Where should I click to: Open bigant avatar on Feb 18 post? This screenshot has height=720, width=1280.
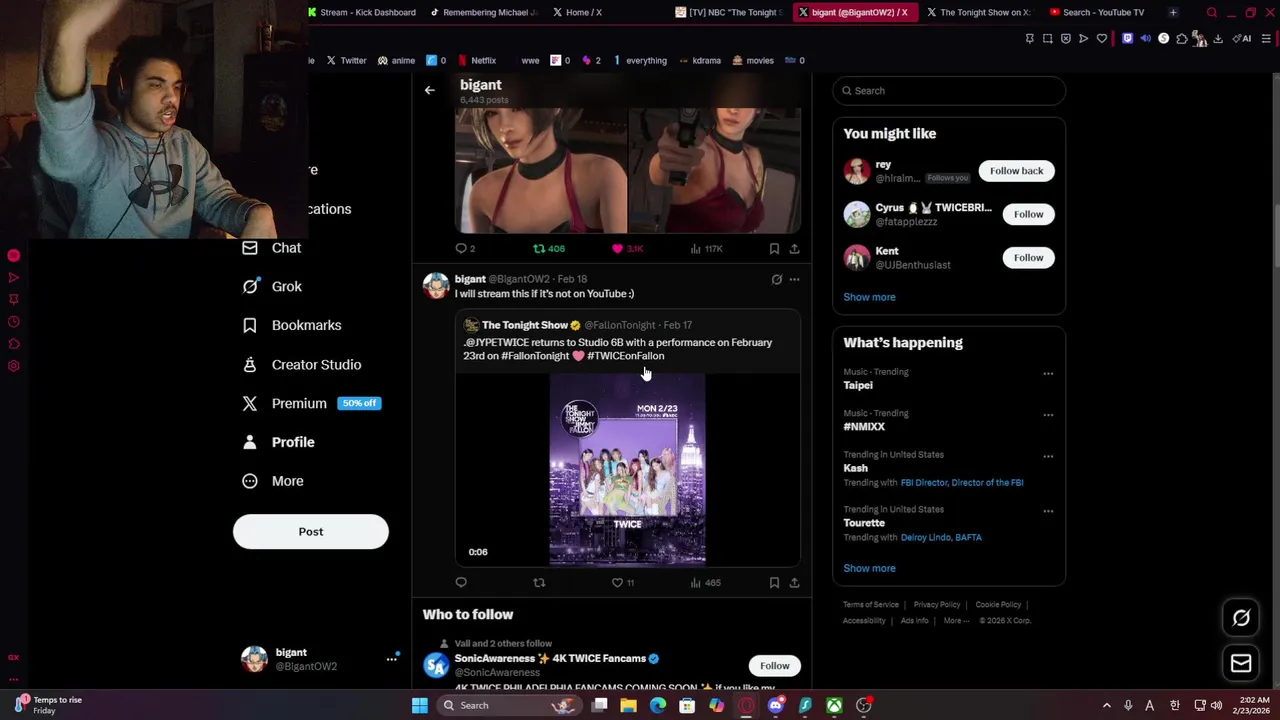tap(436, 286)
